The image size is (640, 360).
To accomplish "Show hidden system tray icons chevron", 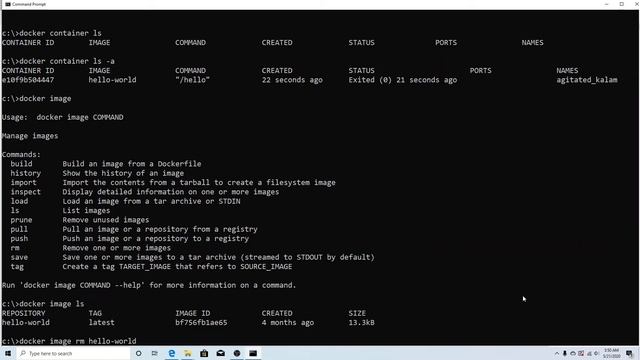I will (557, 353).
